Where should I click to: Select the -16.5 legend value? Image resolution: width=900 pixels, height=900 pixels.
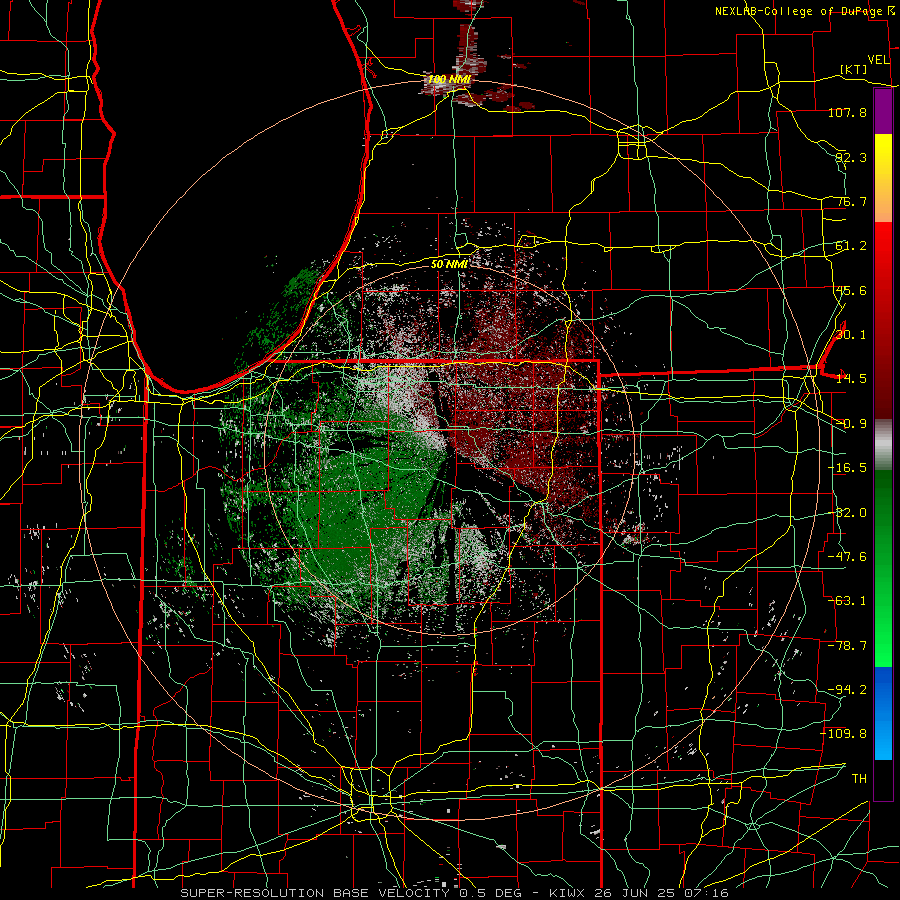tap(847, 468)
